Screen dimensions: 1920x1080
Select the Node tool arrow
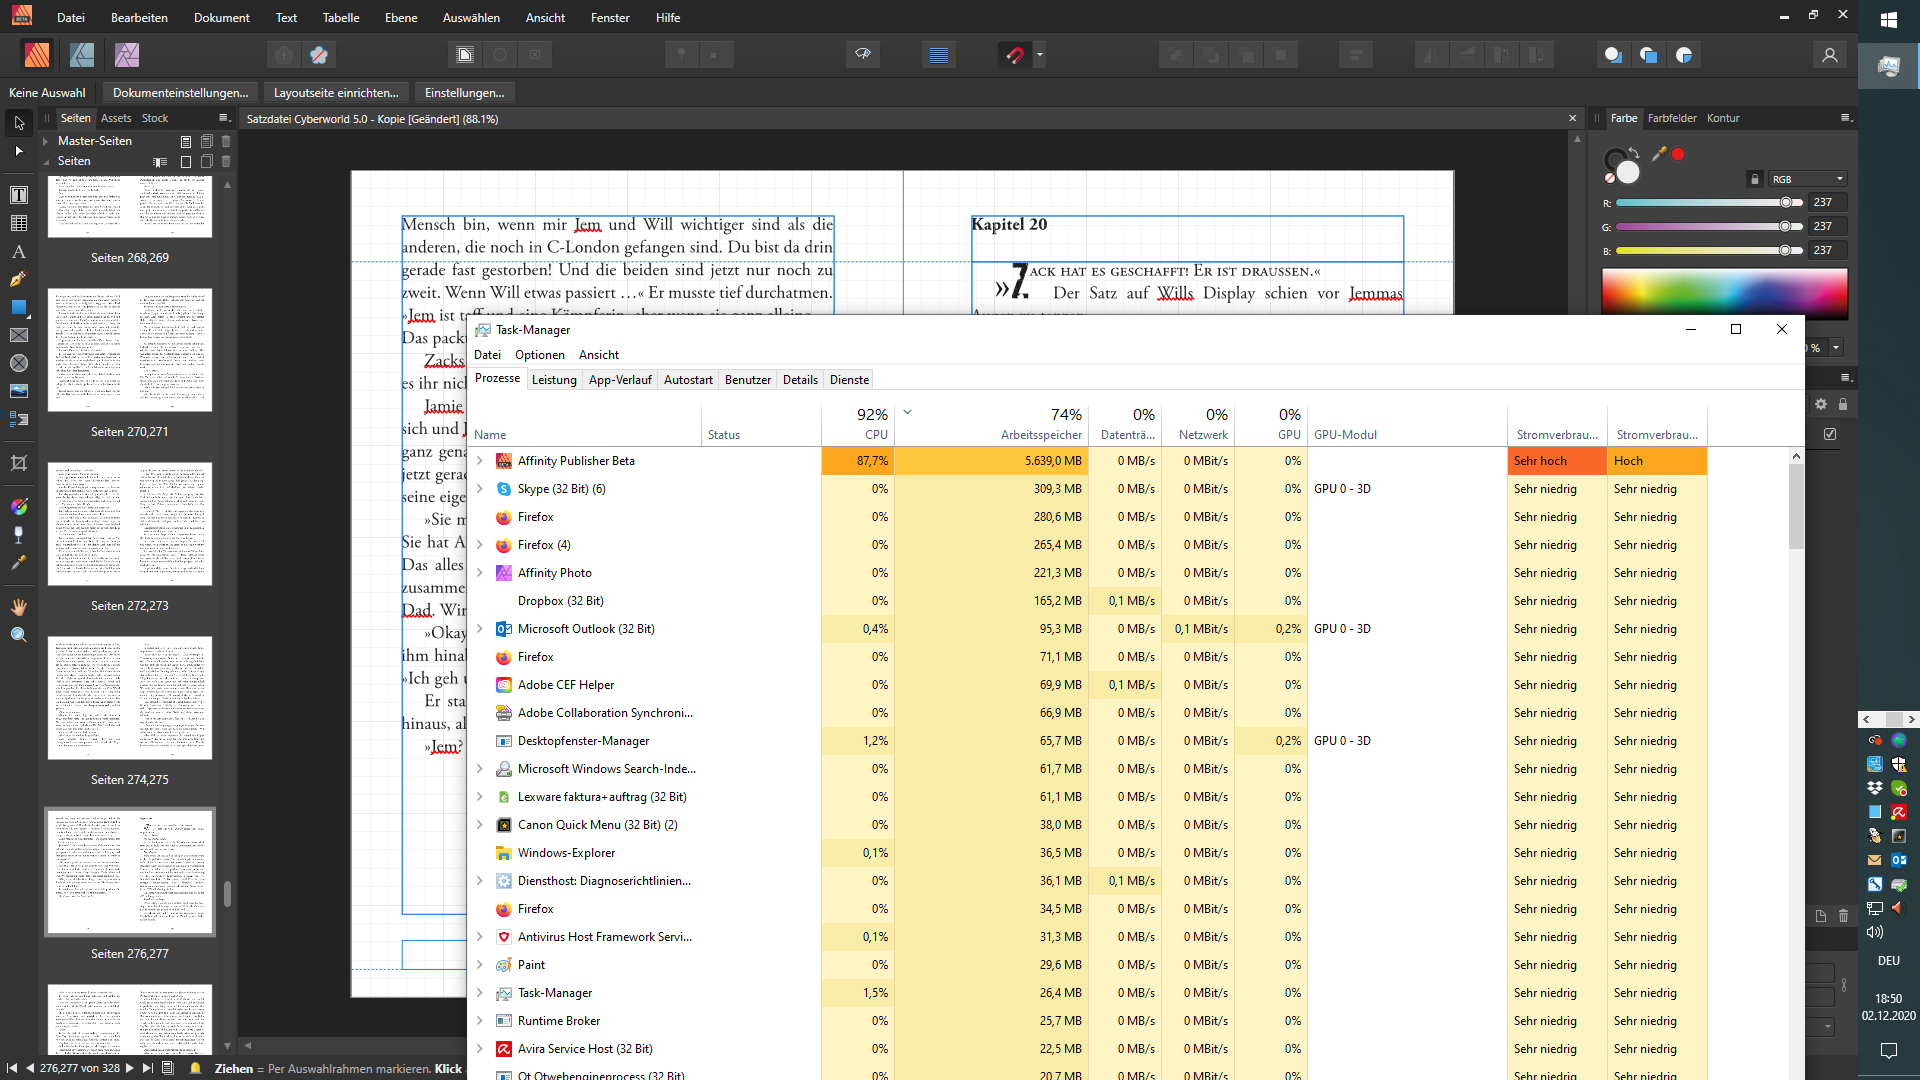tap(19, 151)
